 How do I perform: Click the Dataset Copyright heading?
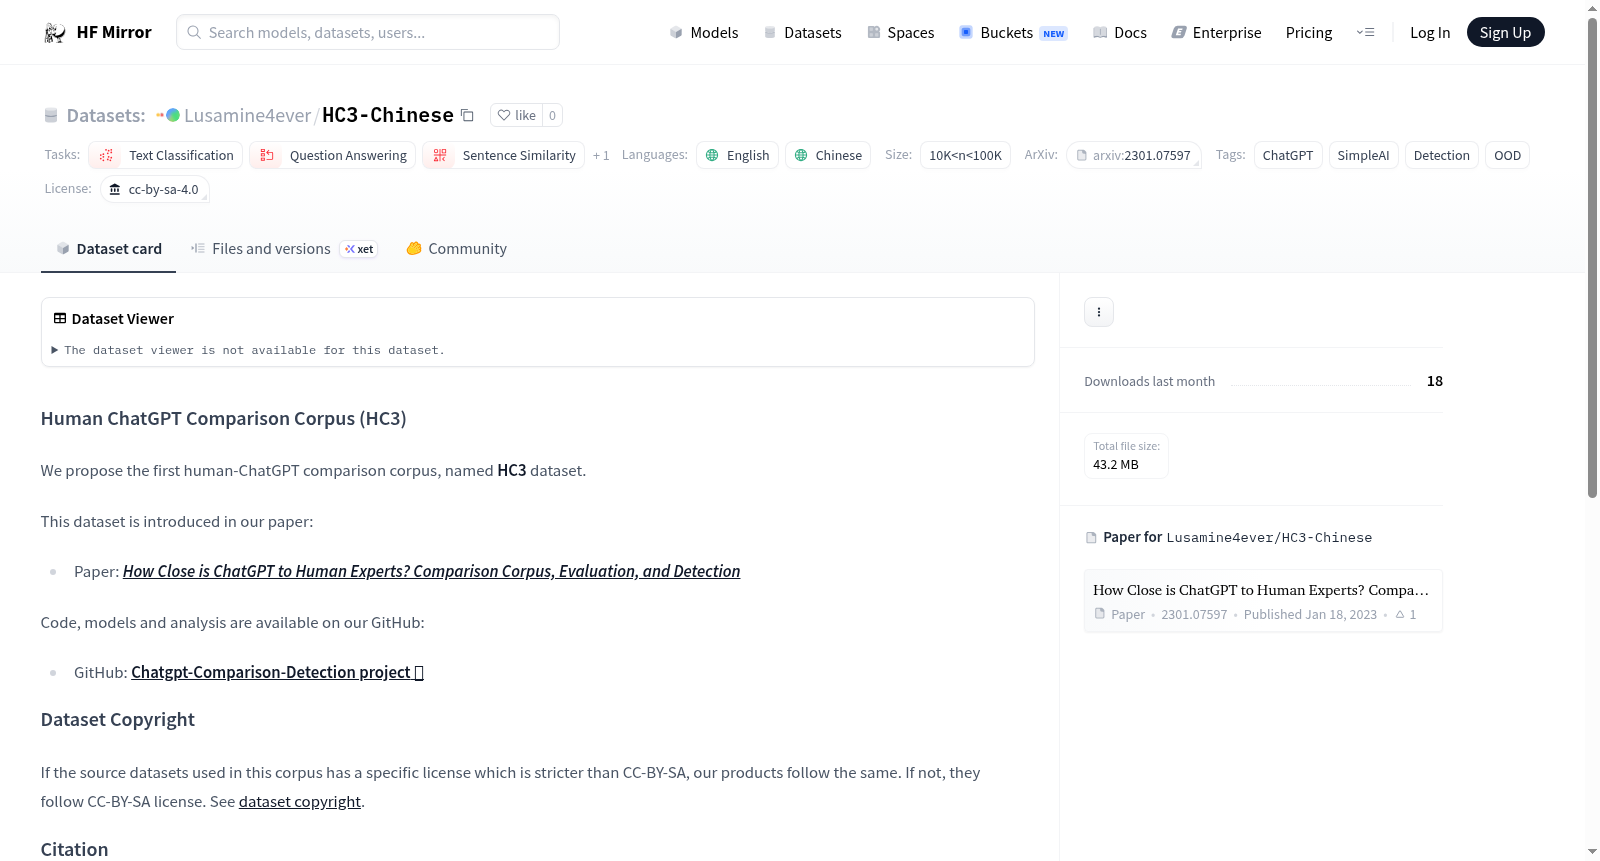coord(118,720)
